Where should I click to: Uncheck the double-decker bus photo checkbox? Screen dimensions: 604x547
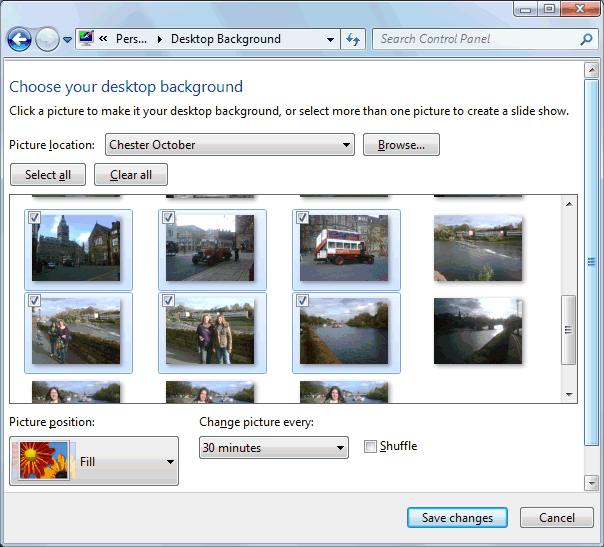pos(302,217)
